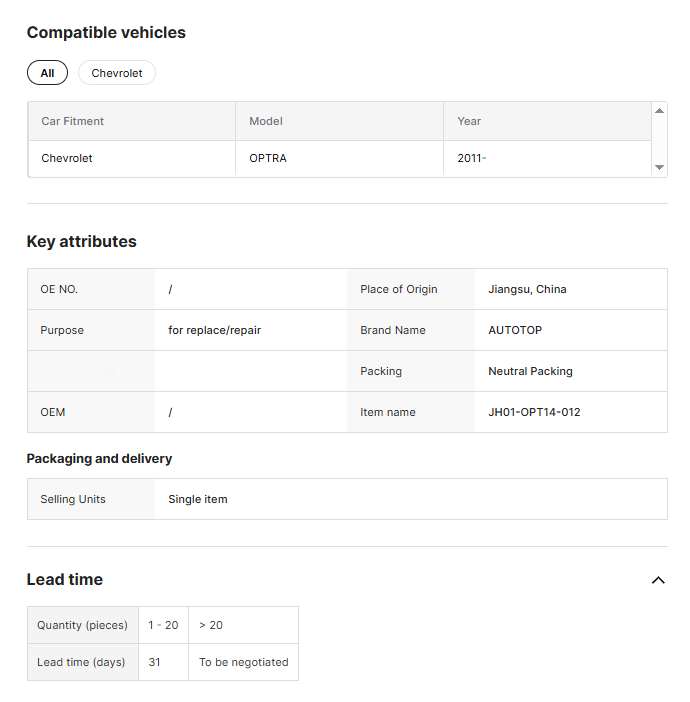Filter vehicles by the Chevrolet pill
The image size is (690, 702).
(x=117, y=73)
